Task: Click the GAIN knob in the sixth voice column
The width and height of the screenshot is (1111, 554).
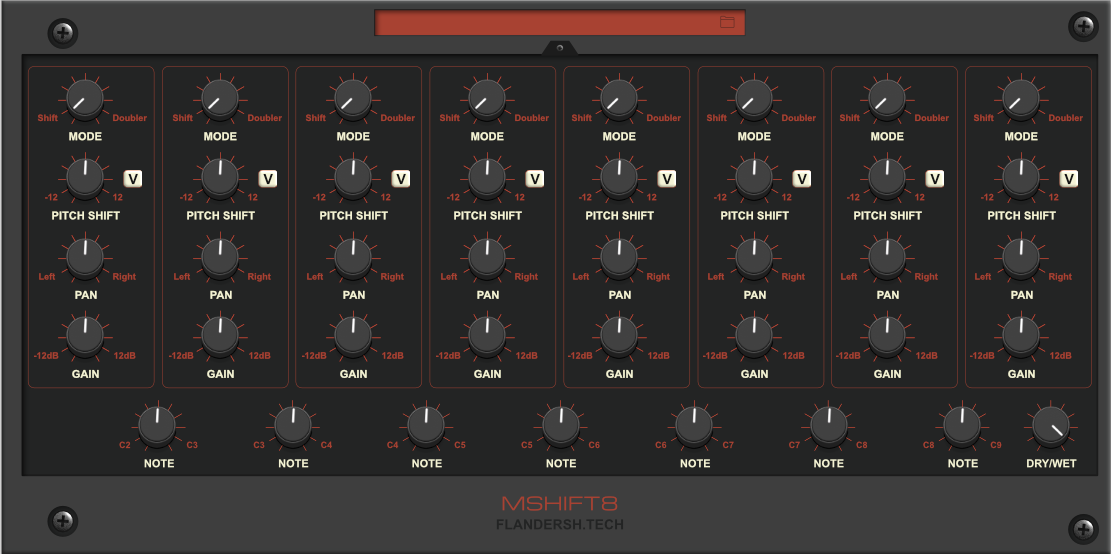Action: coord(754,337)
